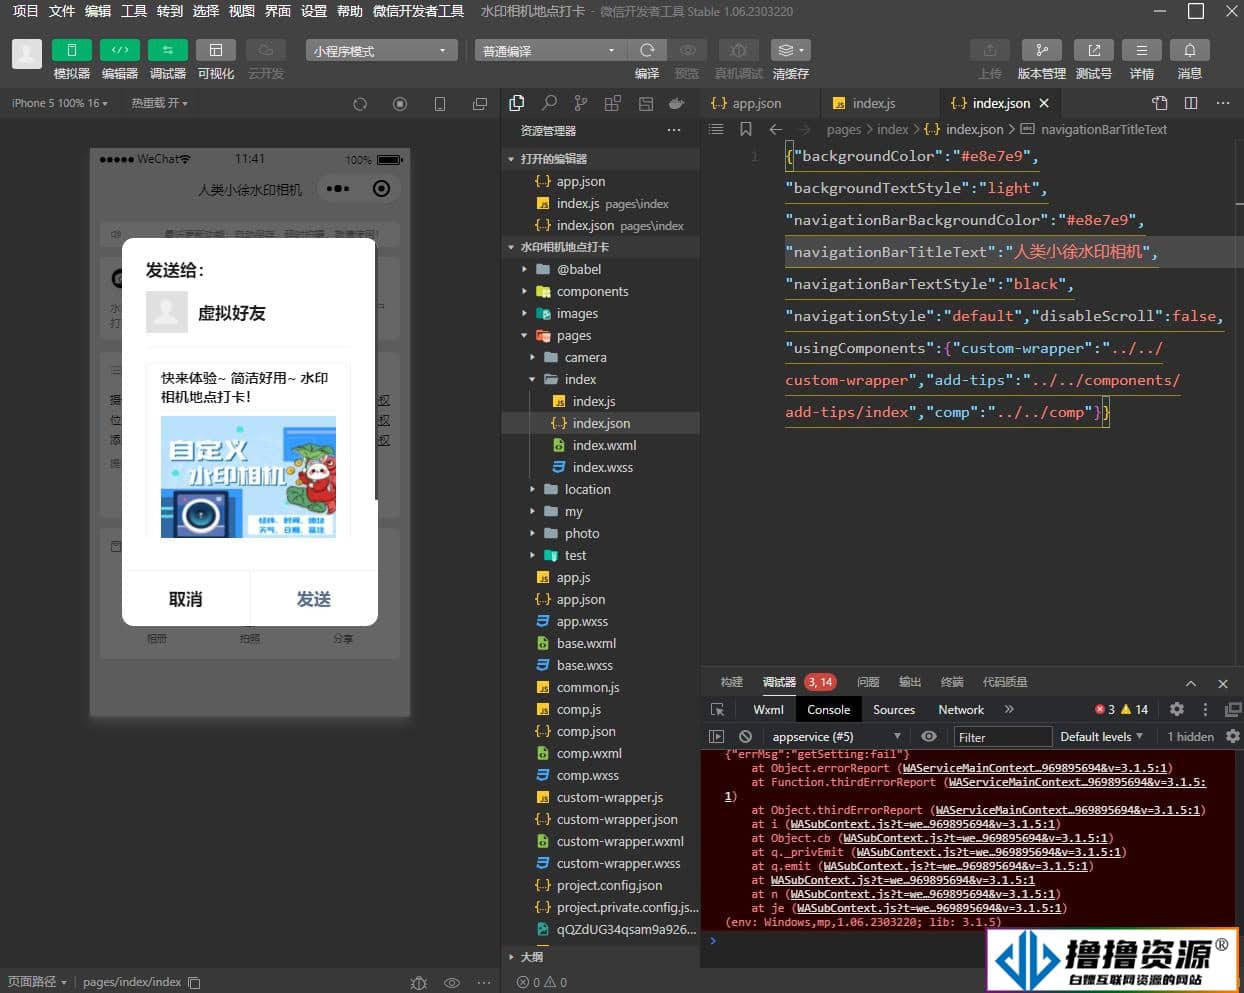The height and width of the screenshot is (993, 1244).
Task: Open the Extensions icon in sidebar
Action: (x=613, y=103)
